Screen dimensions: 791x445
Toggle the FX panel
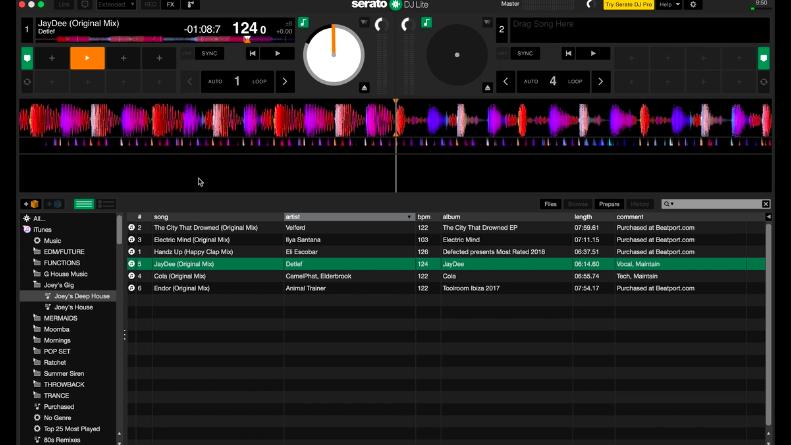coord(171,5)
